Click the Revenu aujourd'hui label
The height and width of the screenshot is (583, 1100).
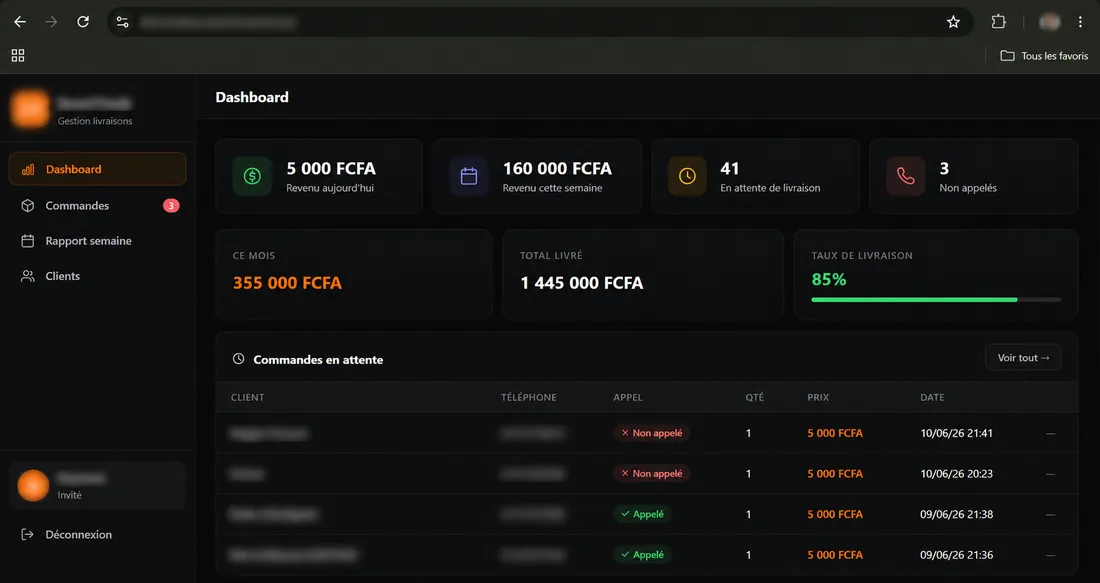pos(330,188)
